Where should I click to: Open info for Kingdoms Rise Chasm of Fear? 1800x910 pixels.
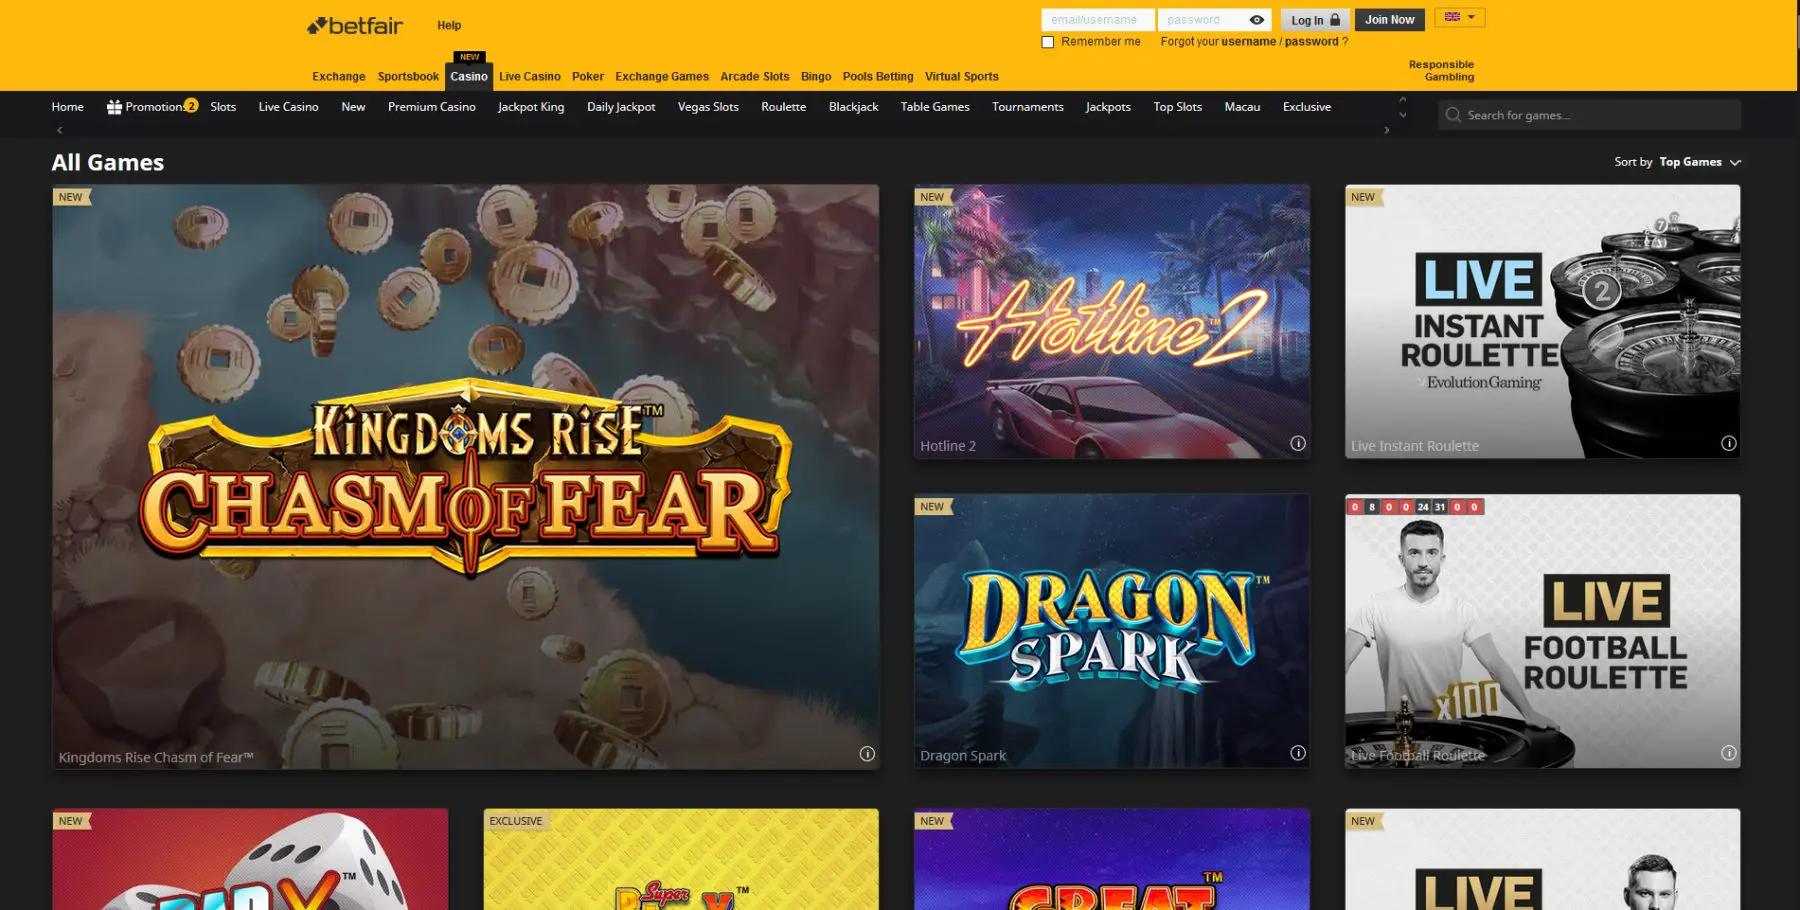click(x=867, y=754)
